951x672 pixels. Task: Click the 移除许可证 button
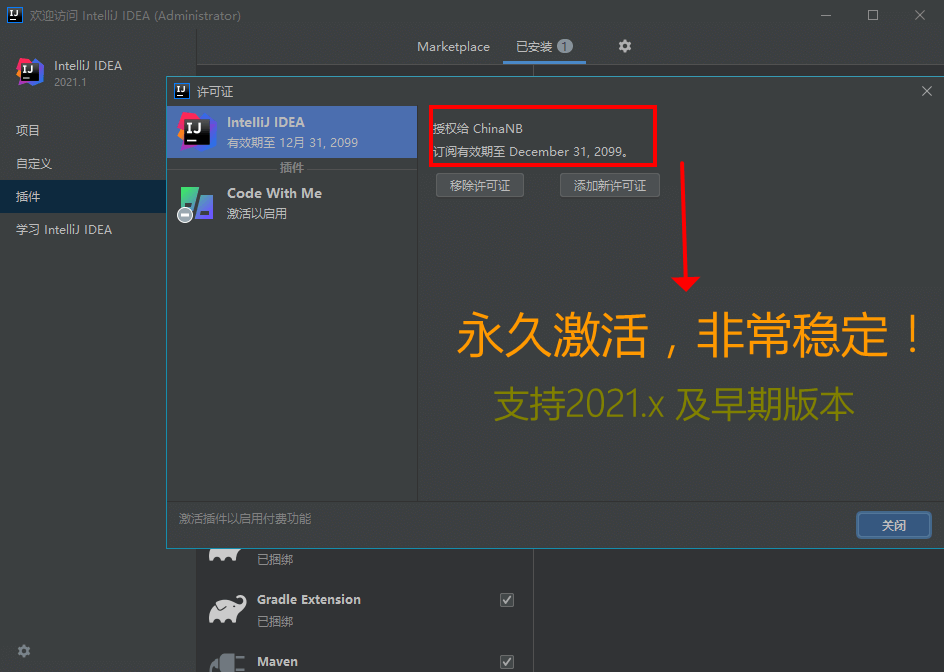[480, 185]
